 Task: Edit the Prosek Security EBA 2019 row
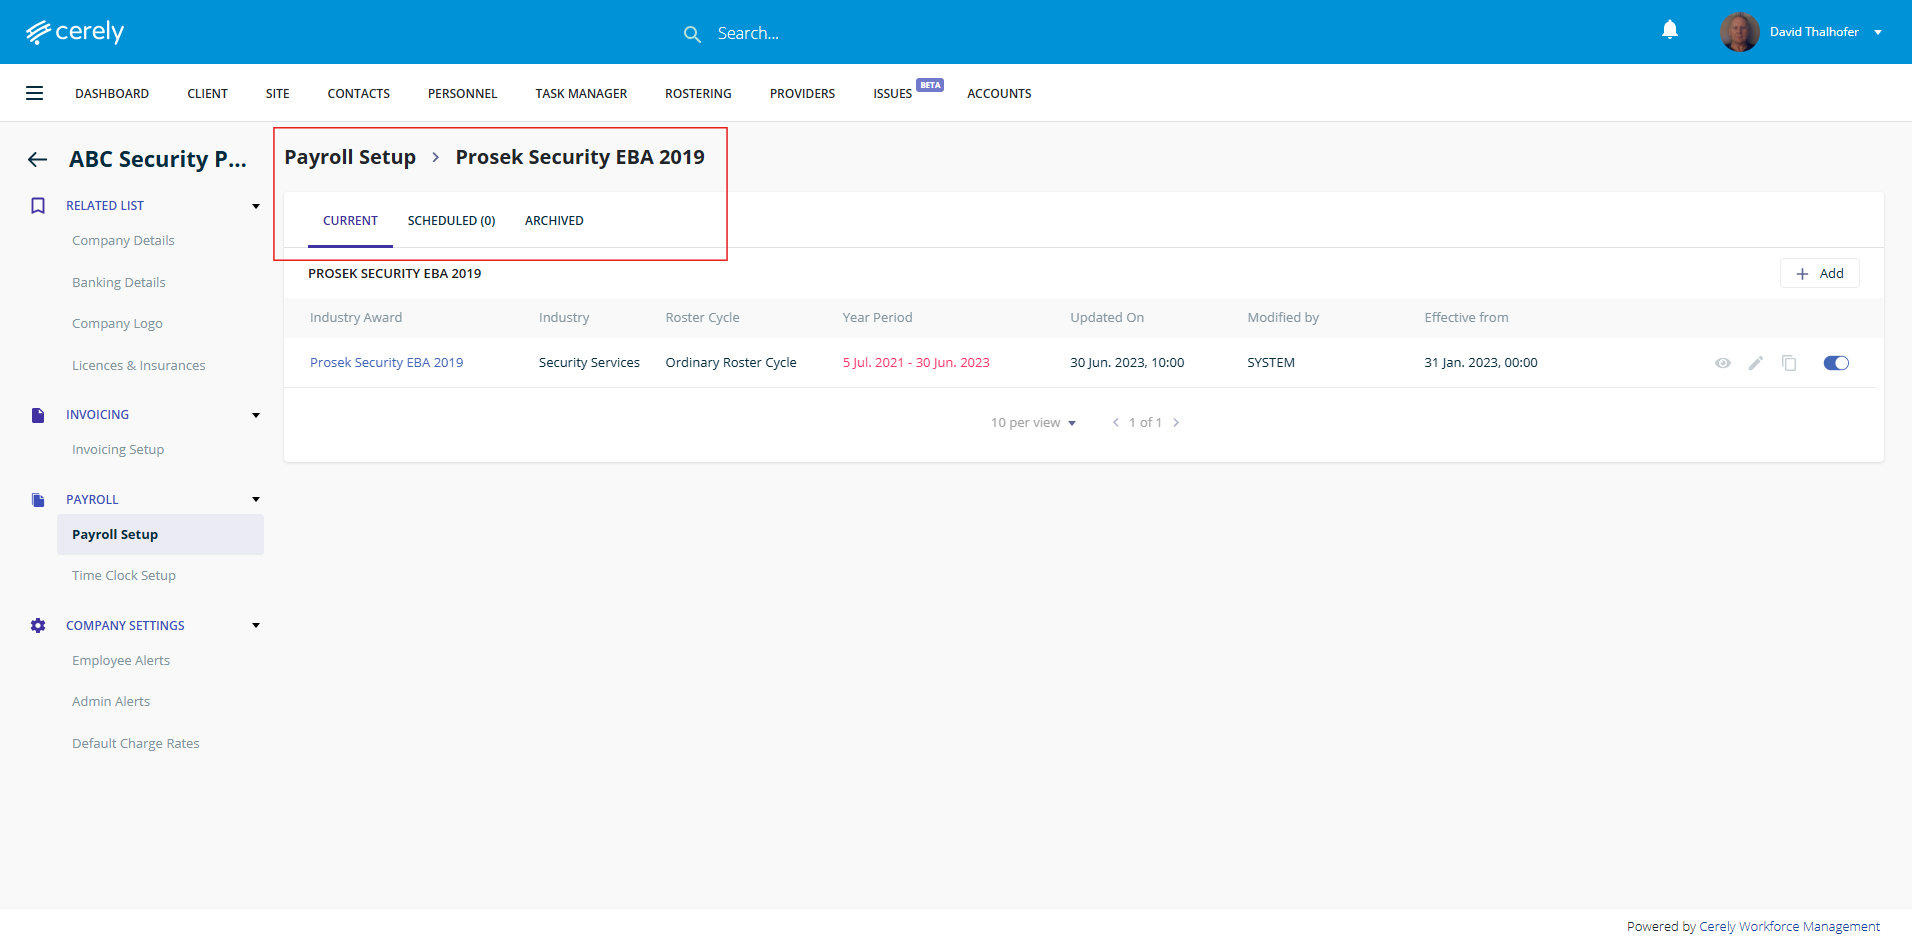click(x=1756, y=363)
